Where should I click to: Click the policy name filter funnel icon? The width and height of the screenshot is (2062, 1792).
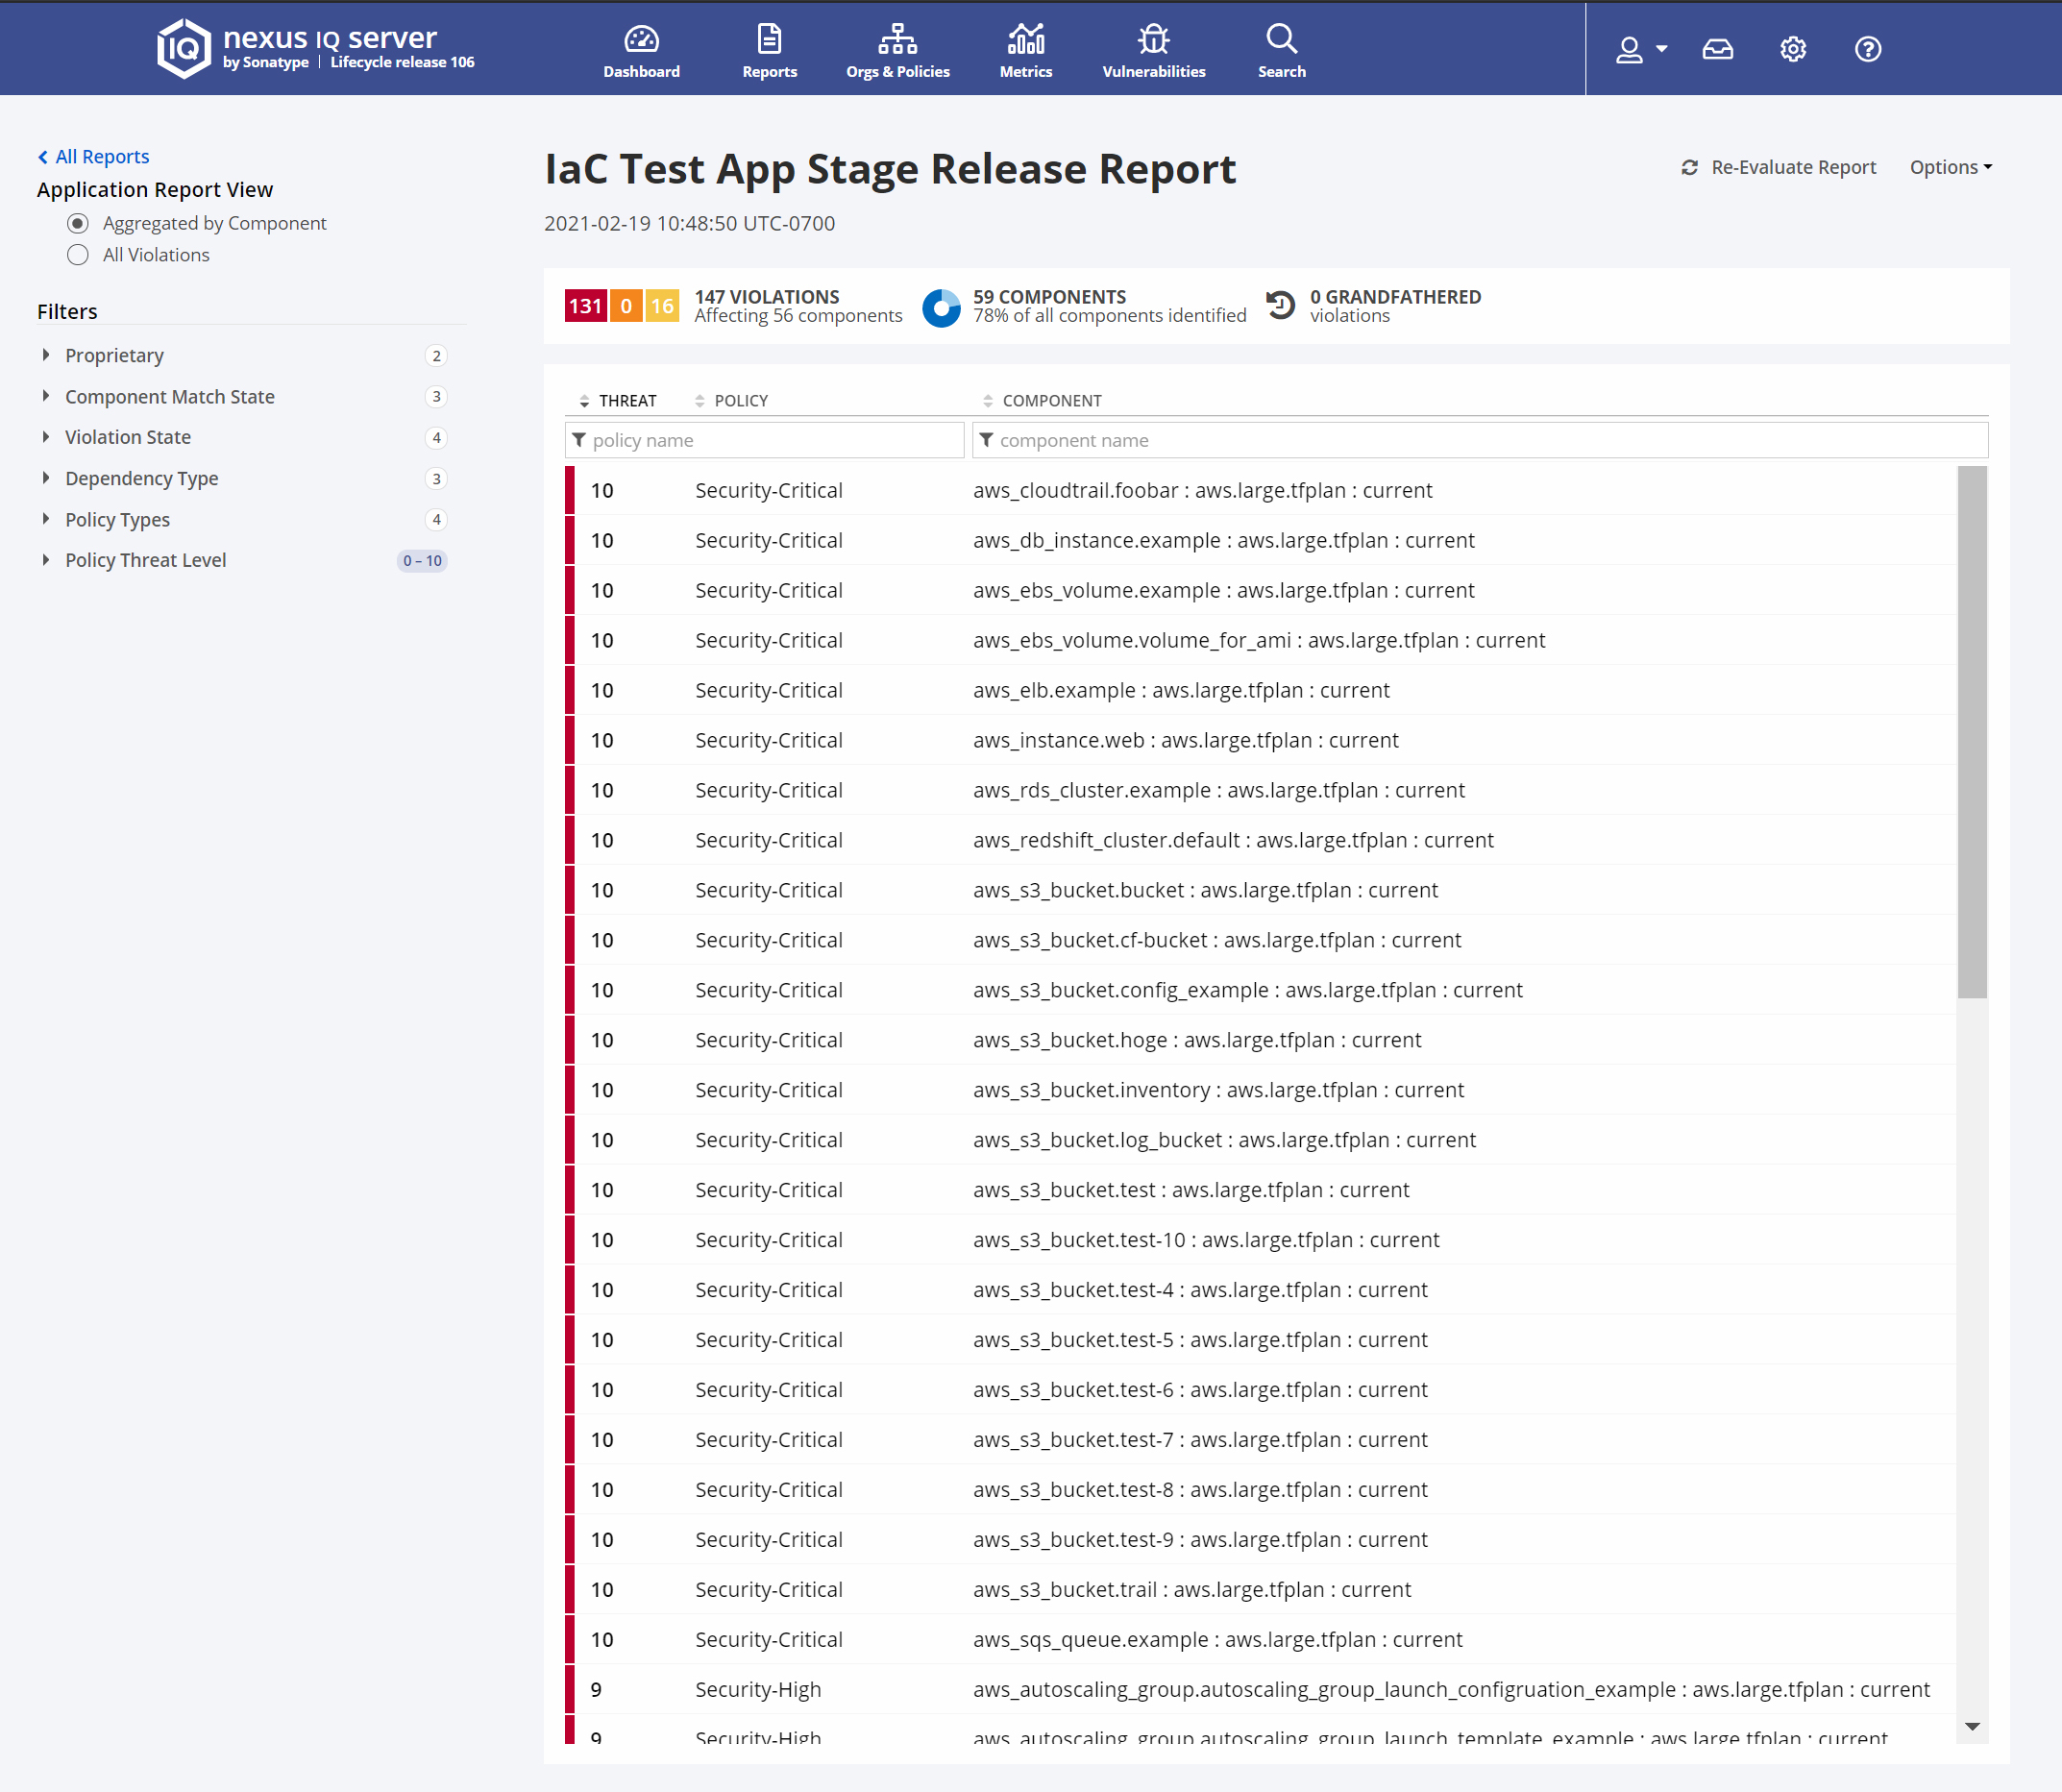point(579,440)
